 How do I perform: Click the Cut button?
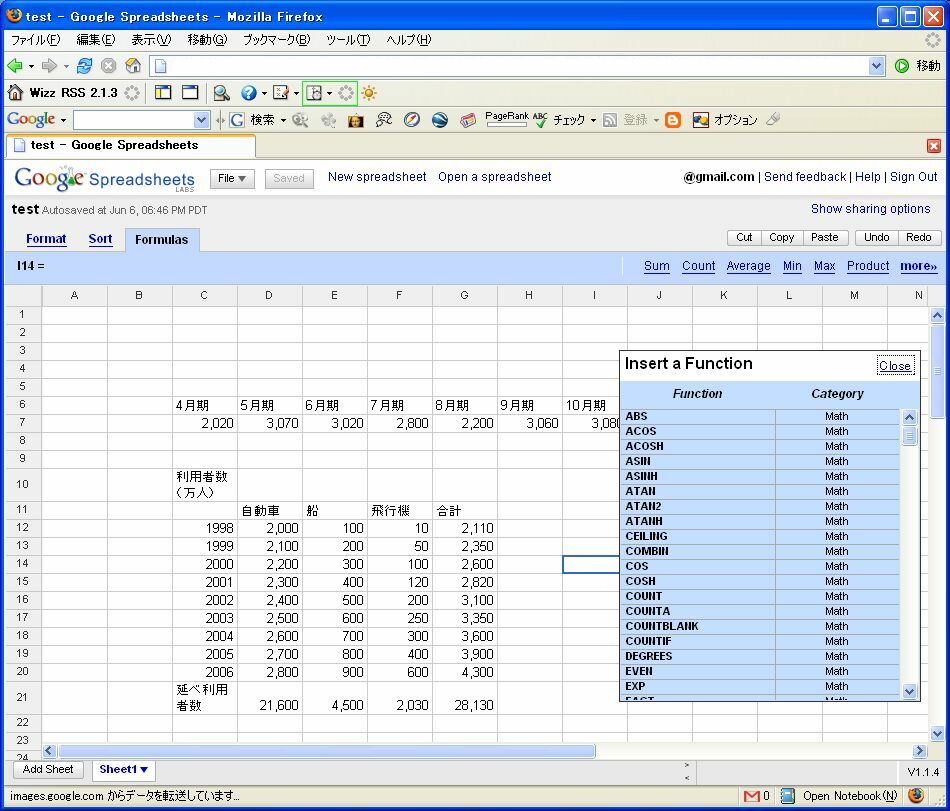coord(744,237)
